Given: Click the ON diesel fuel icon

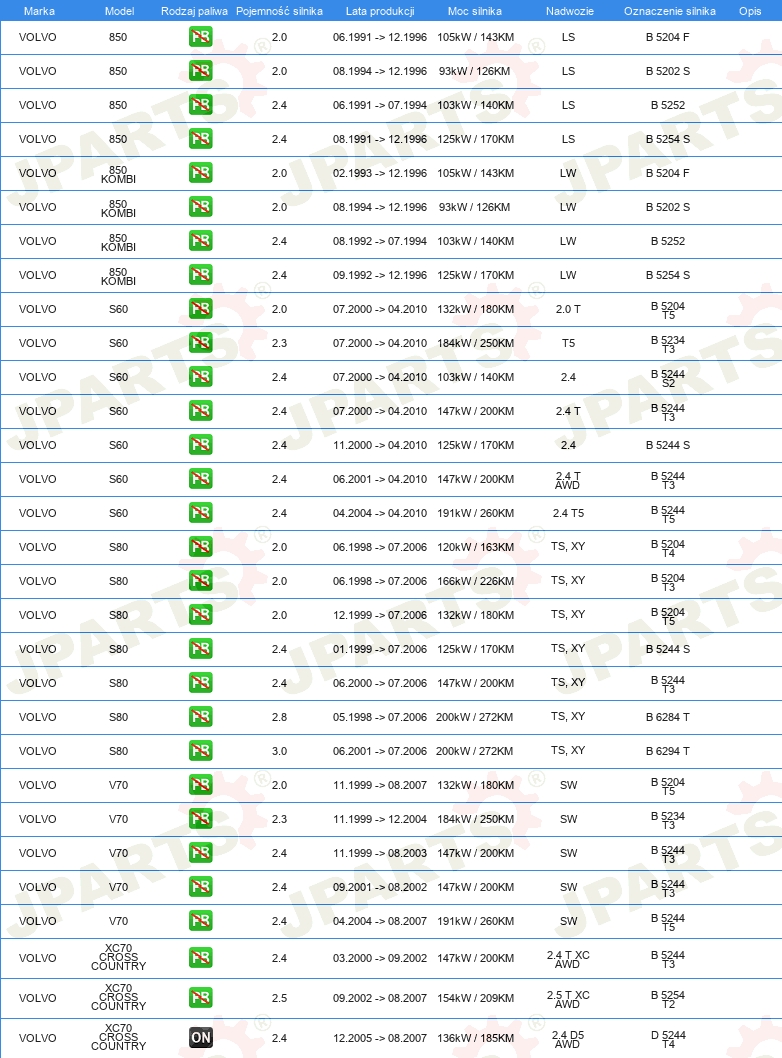Looking at the screenshot, I should point(200,1037).
